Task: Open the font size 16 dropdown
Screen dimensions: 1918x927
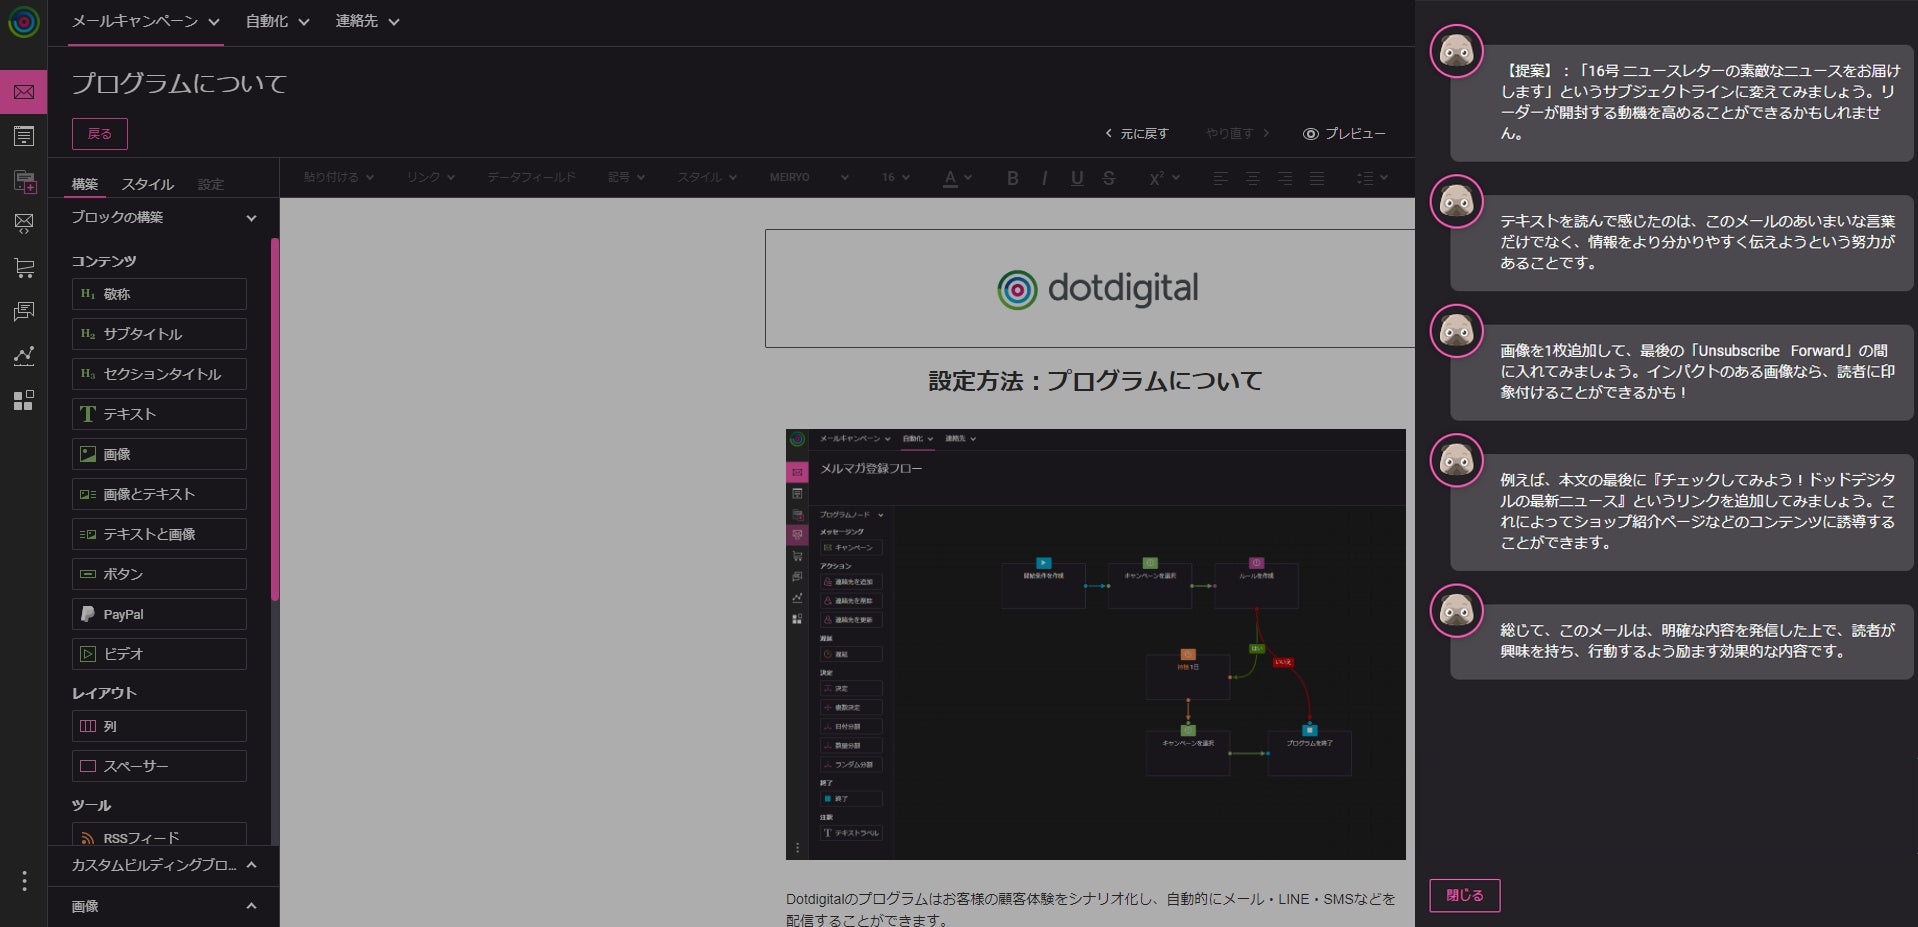Action: pyautogui.click(x=896, y=177)
